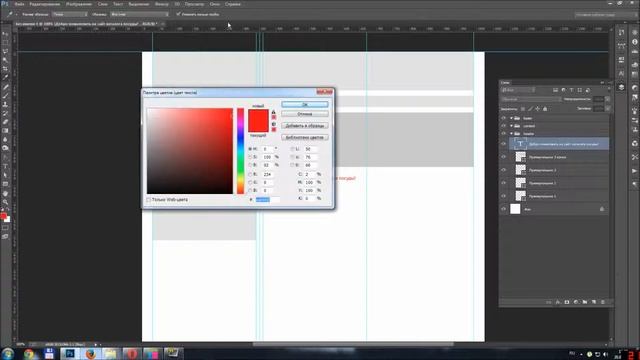Click the out-of-gamut warning triangle icon
Viewport: 640px width, 360px height.
pos(273,112)
